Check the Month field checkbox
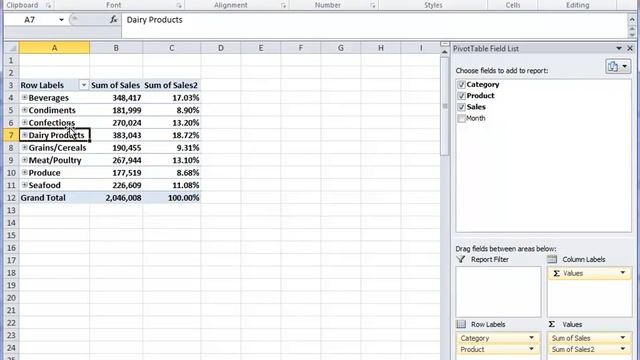 [x=461, y=118]
